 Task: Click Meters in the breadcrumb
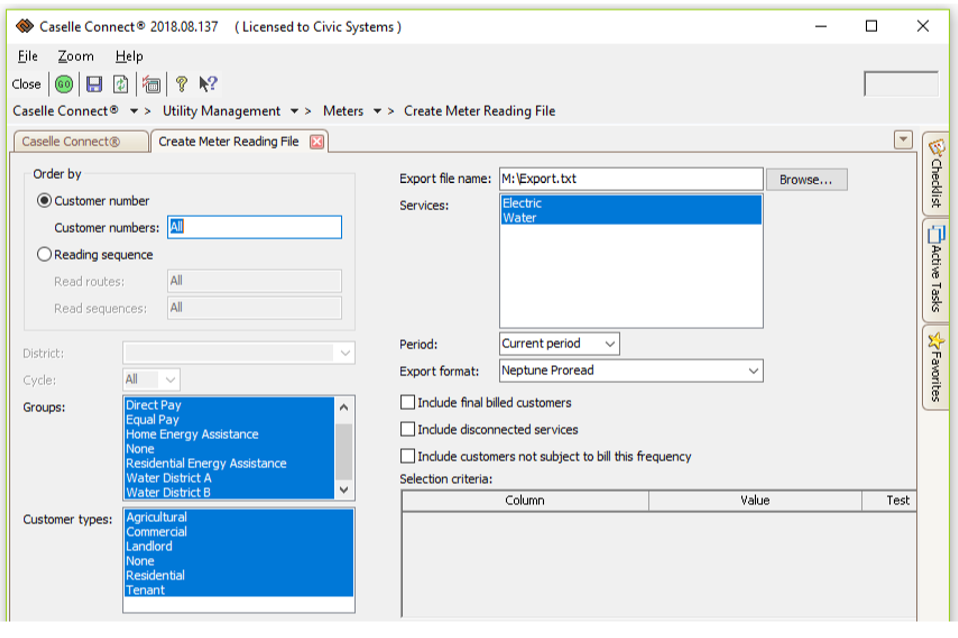tap(343, 111)
